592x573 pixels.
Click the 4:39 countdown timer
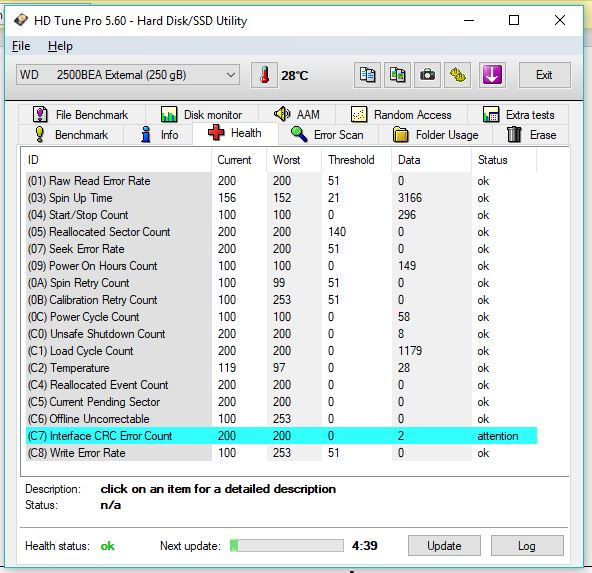365,545
